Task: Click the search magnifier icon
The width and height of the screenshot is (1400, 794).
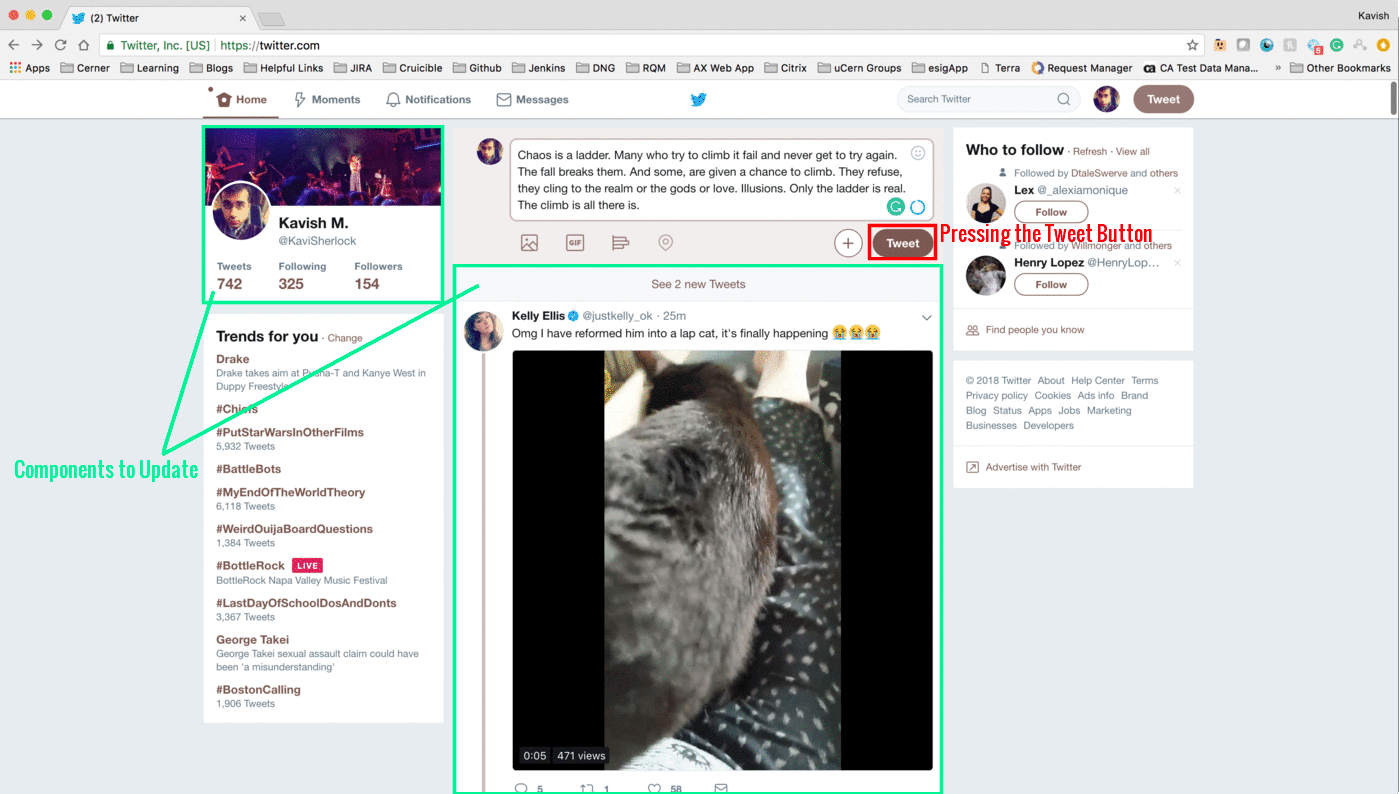Action: click(1064, 99)
